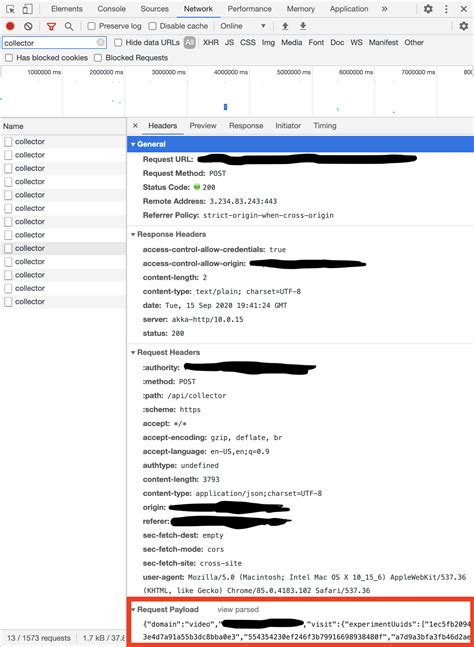Open network panel settings gear icon
Screen dimensions: 474x647
click(x=464, y=26)
